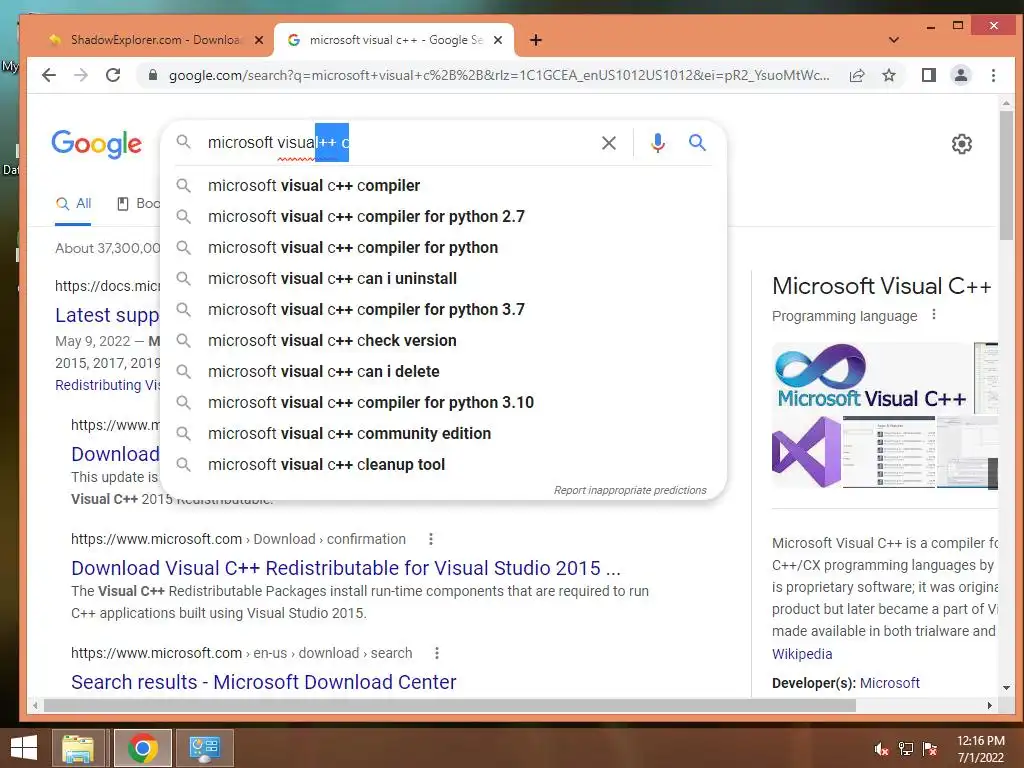1024x768 pixels.
Task: Start voice search with the microphone
Action: tap(658, 143)
